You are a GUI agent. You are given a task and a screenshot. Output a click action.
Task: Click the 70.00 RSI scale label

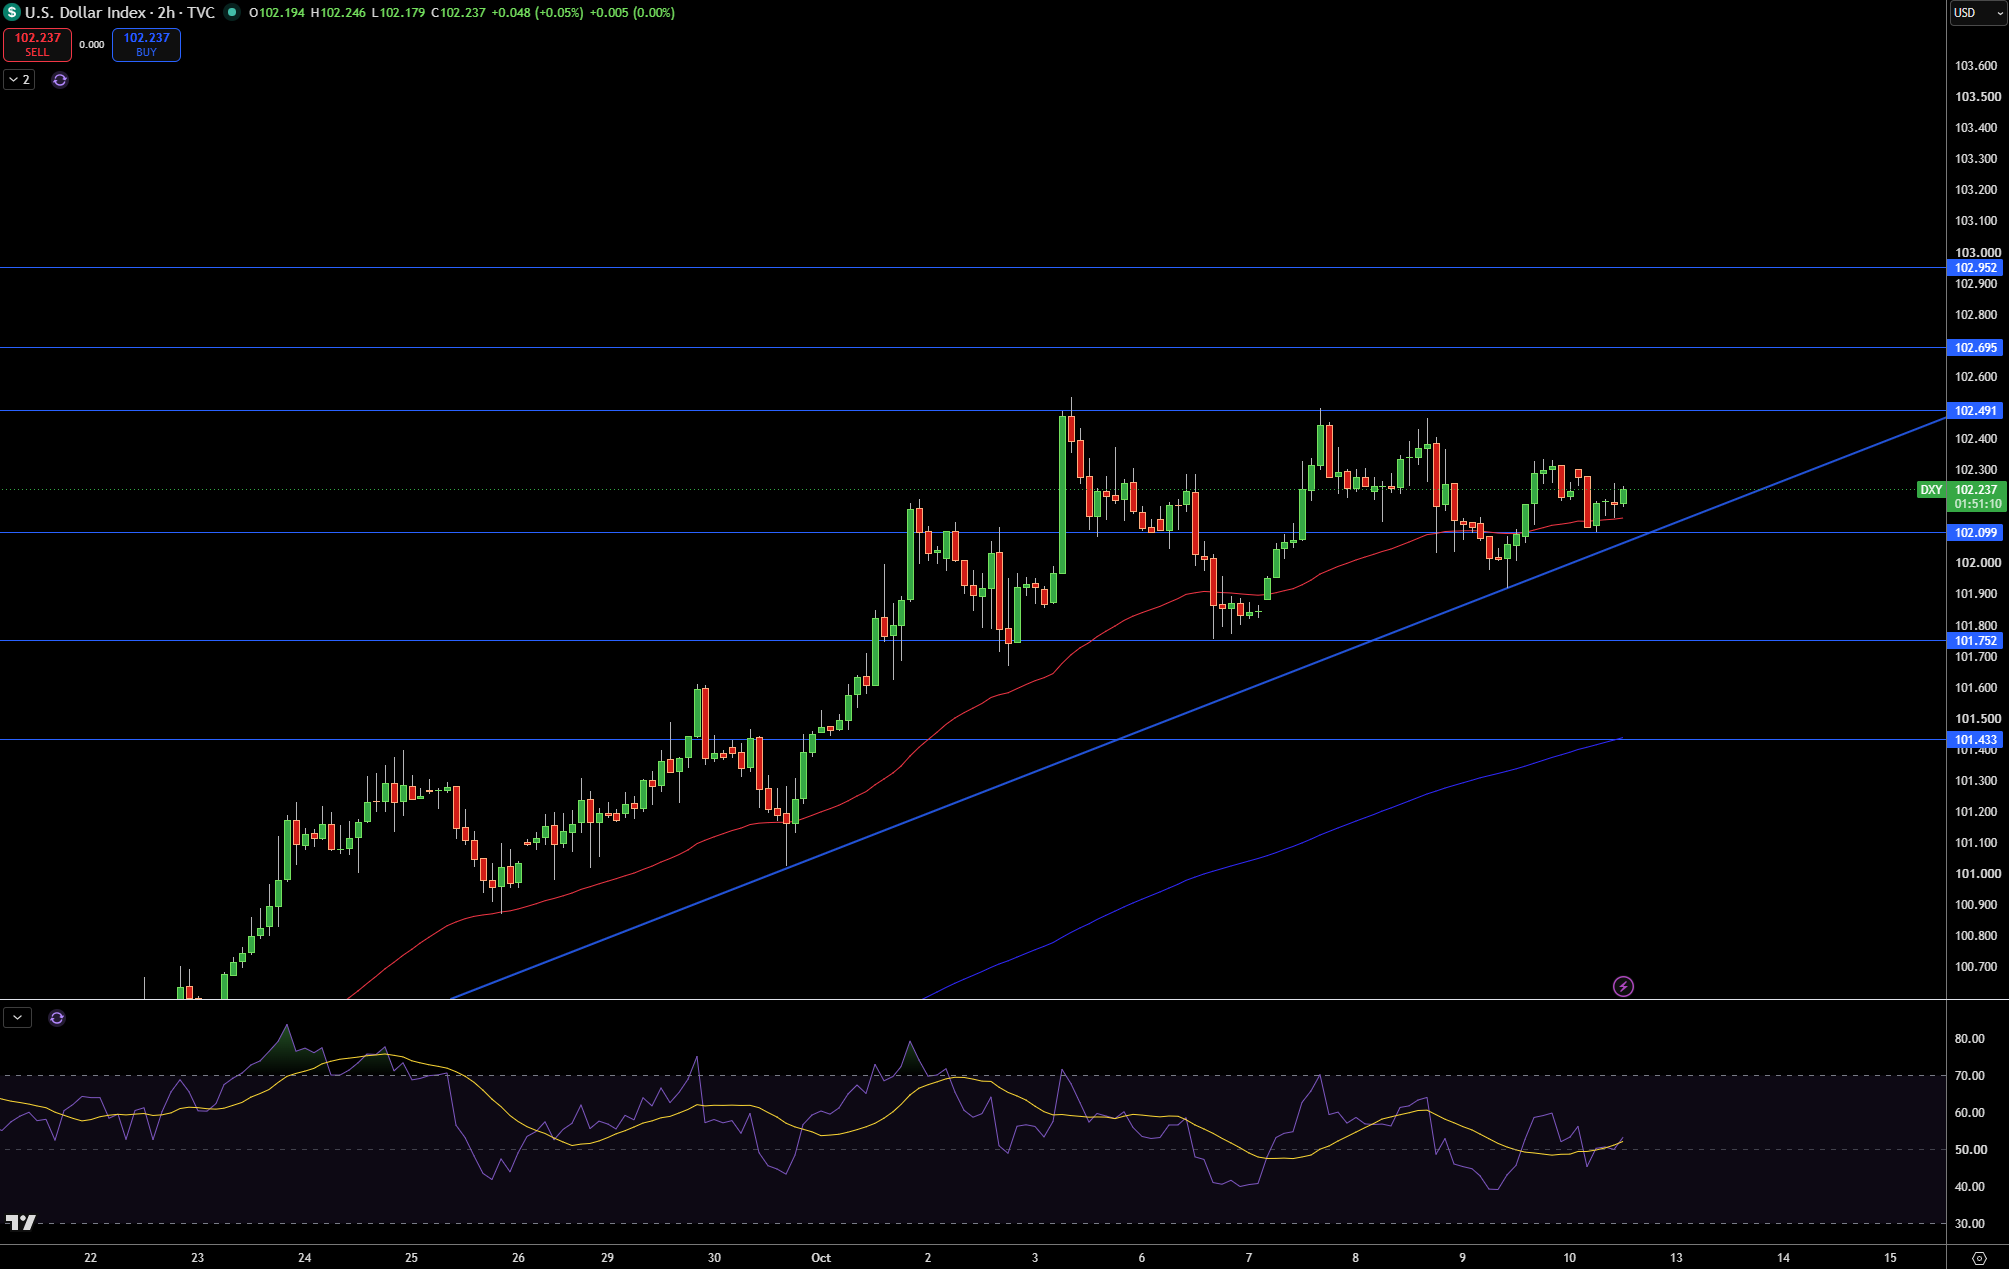pos(1970,1076)
